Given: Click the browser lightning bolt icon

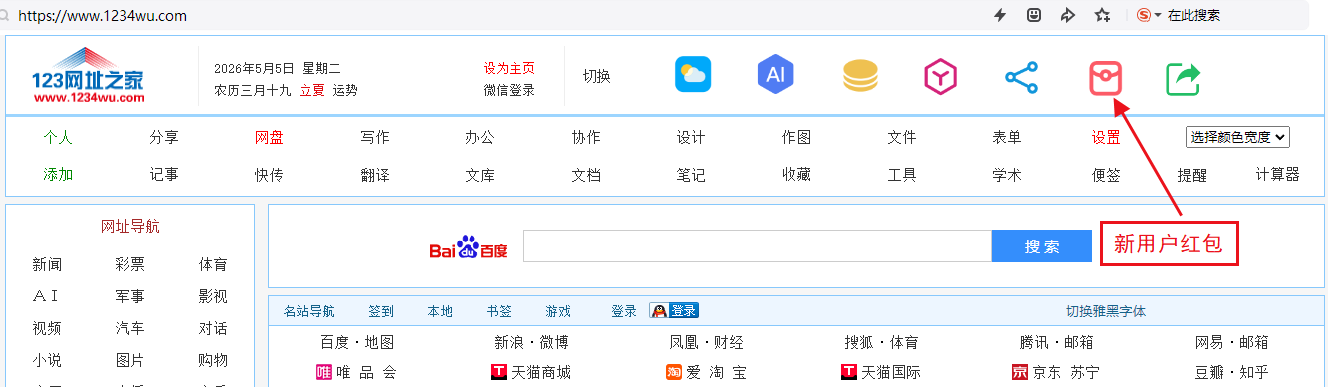Looking at the screenshot, I should (999, 15).
